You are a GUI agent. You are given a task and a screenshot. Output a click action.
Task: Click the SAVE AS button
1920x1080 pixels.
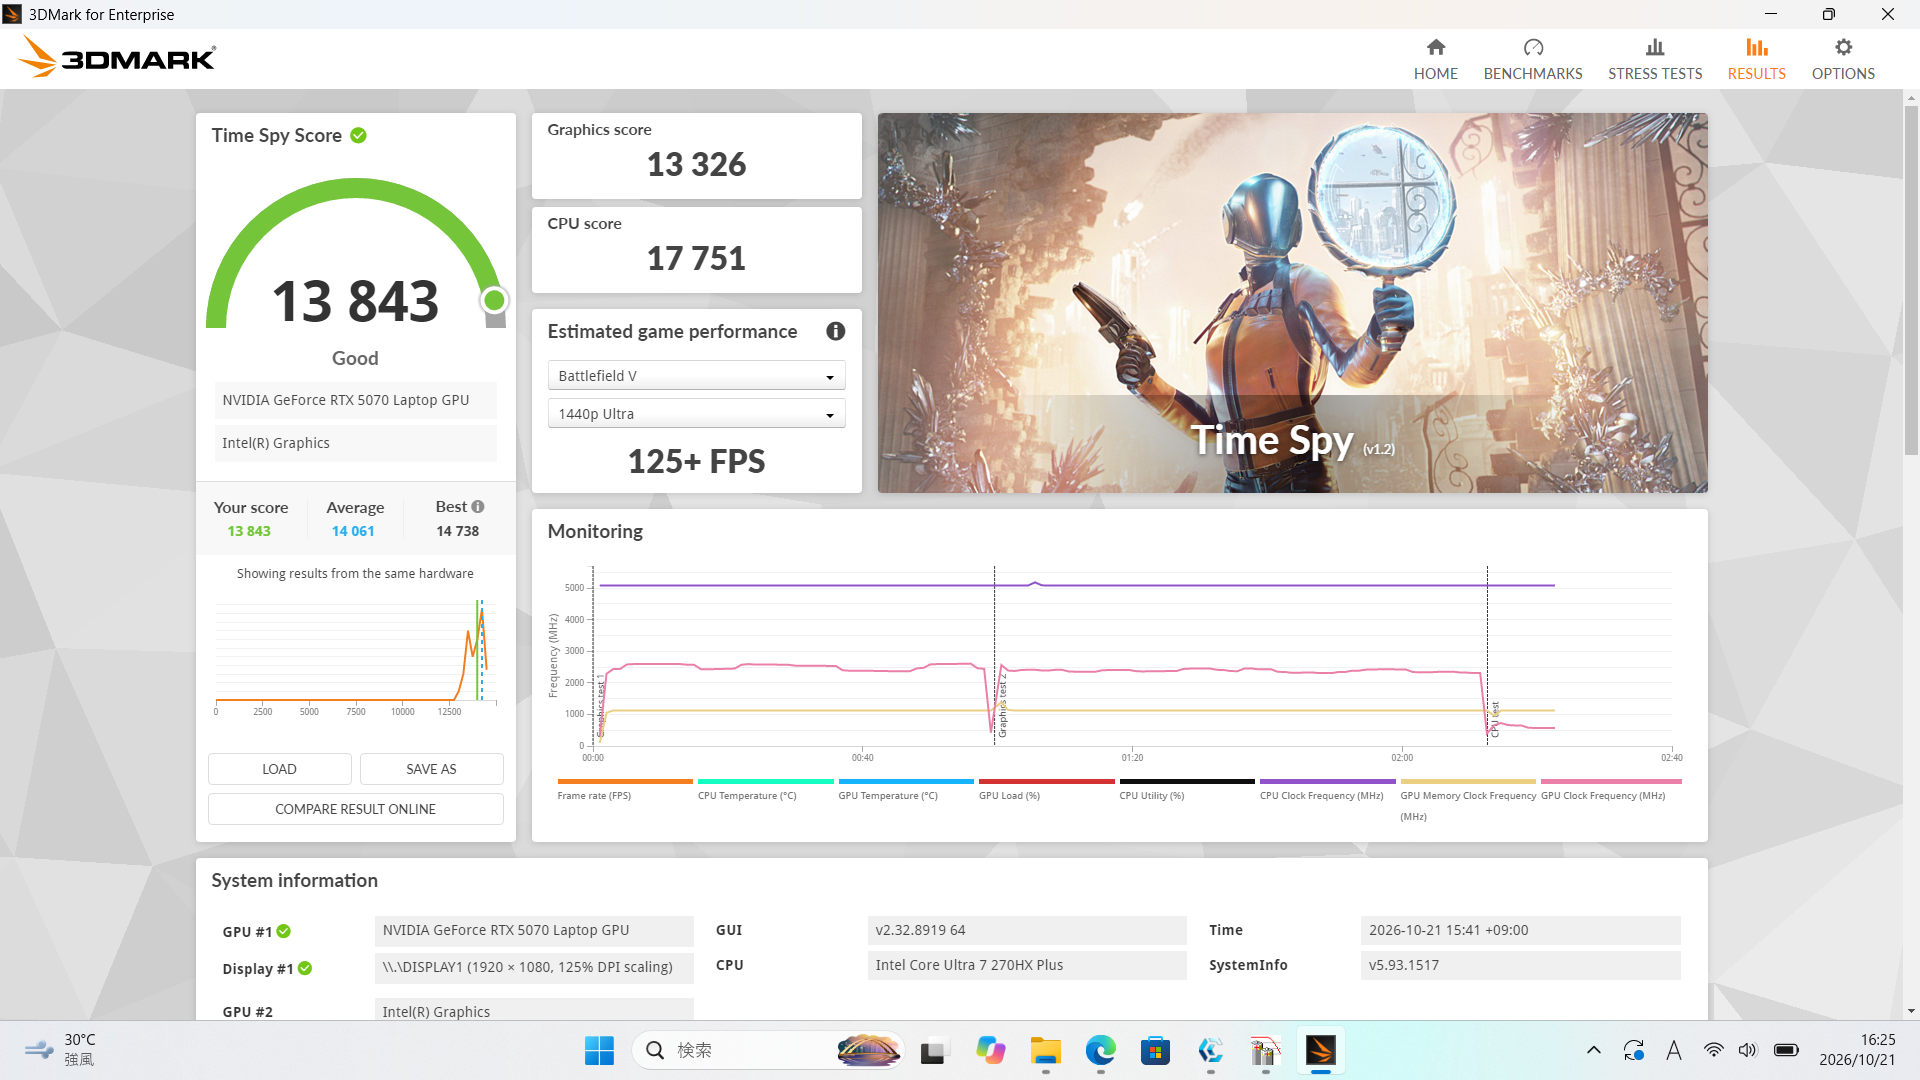pyautogui.click(x=431, y=769)
